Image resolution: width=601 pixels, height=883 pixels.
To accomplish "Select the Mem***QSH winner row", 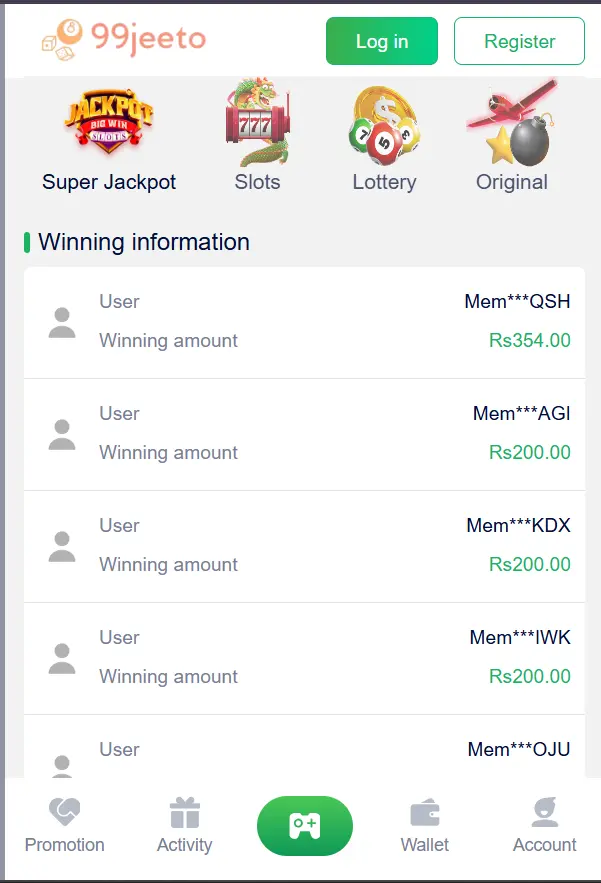I will pos(305,323).
